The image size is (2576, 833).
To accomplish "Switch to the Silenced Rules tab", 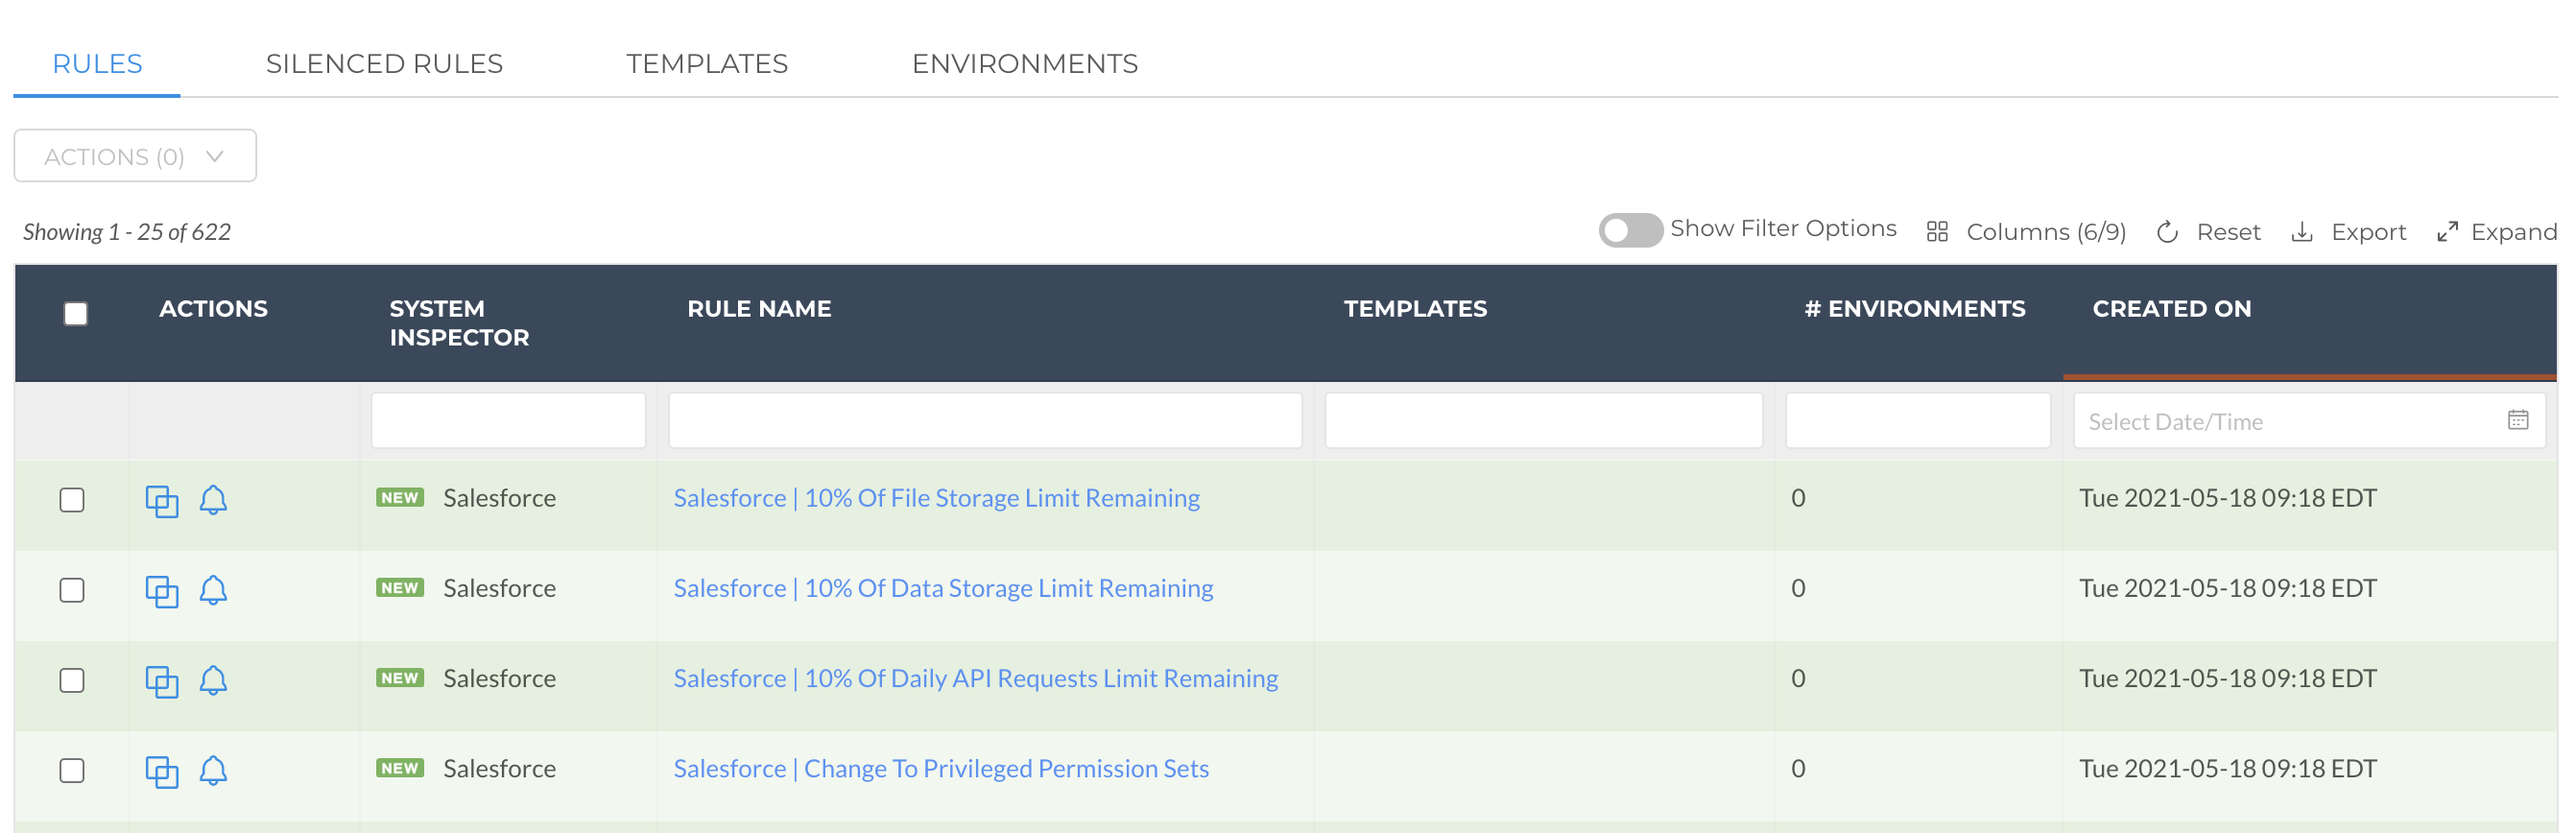I will (x=384, y=64).
